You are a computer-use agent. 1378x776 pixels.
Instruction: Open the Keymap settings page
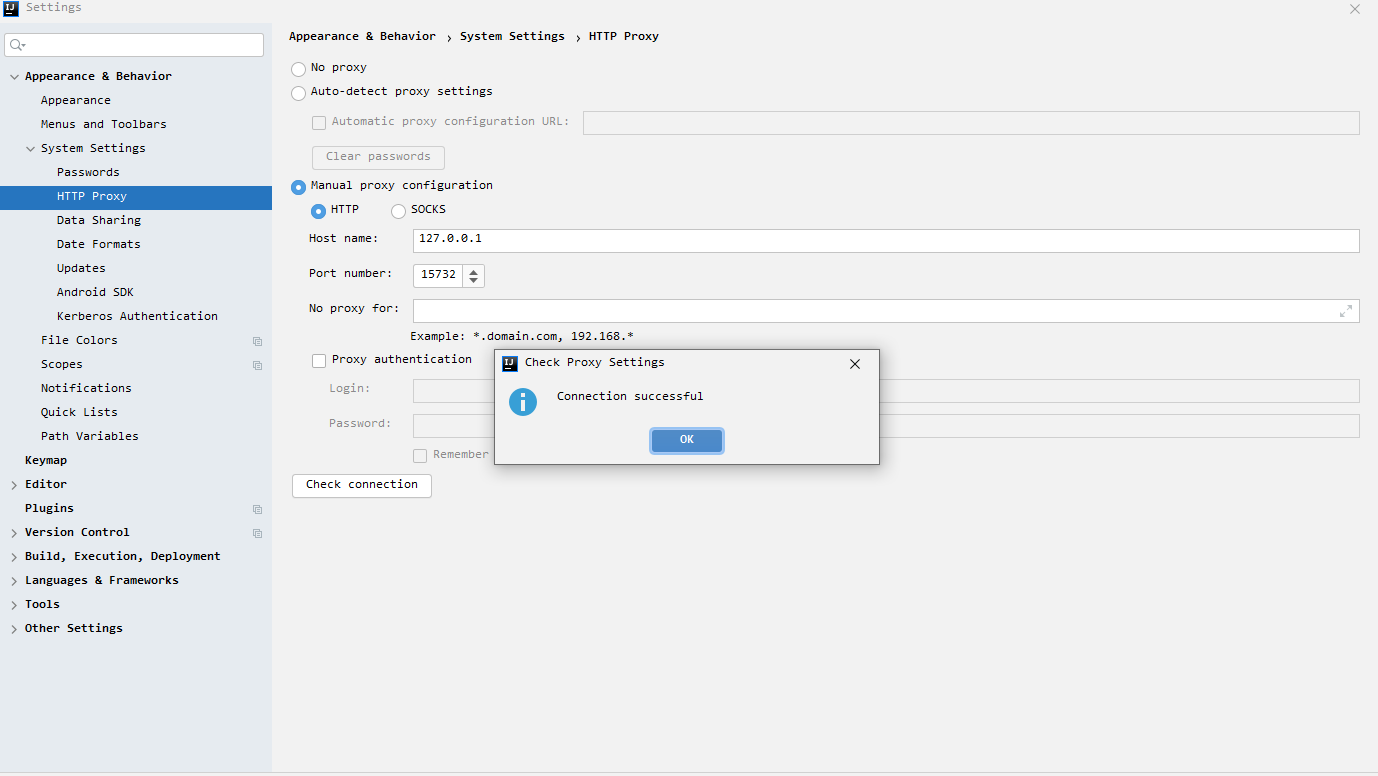pos(46,460)
